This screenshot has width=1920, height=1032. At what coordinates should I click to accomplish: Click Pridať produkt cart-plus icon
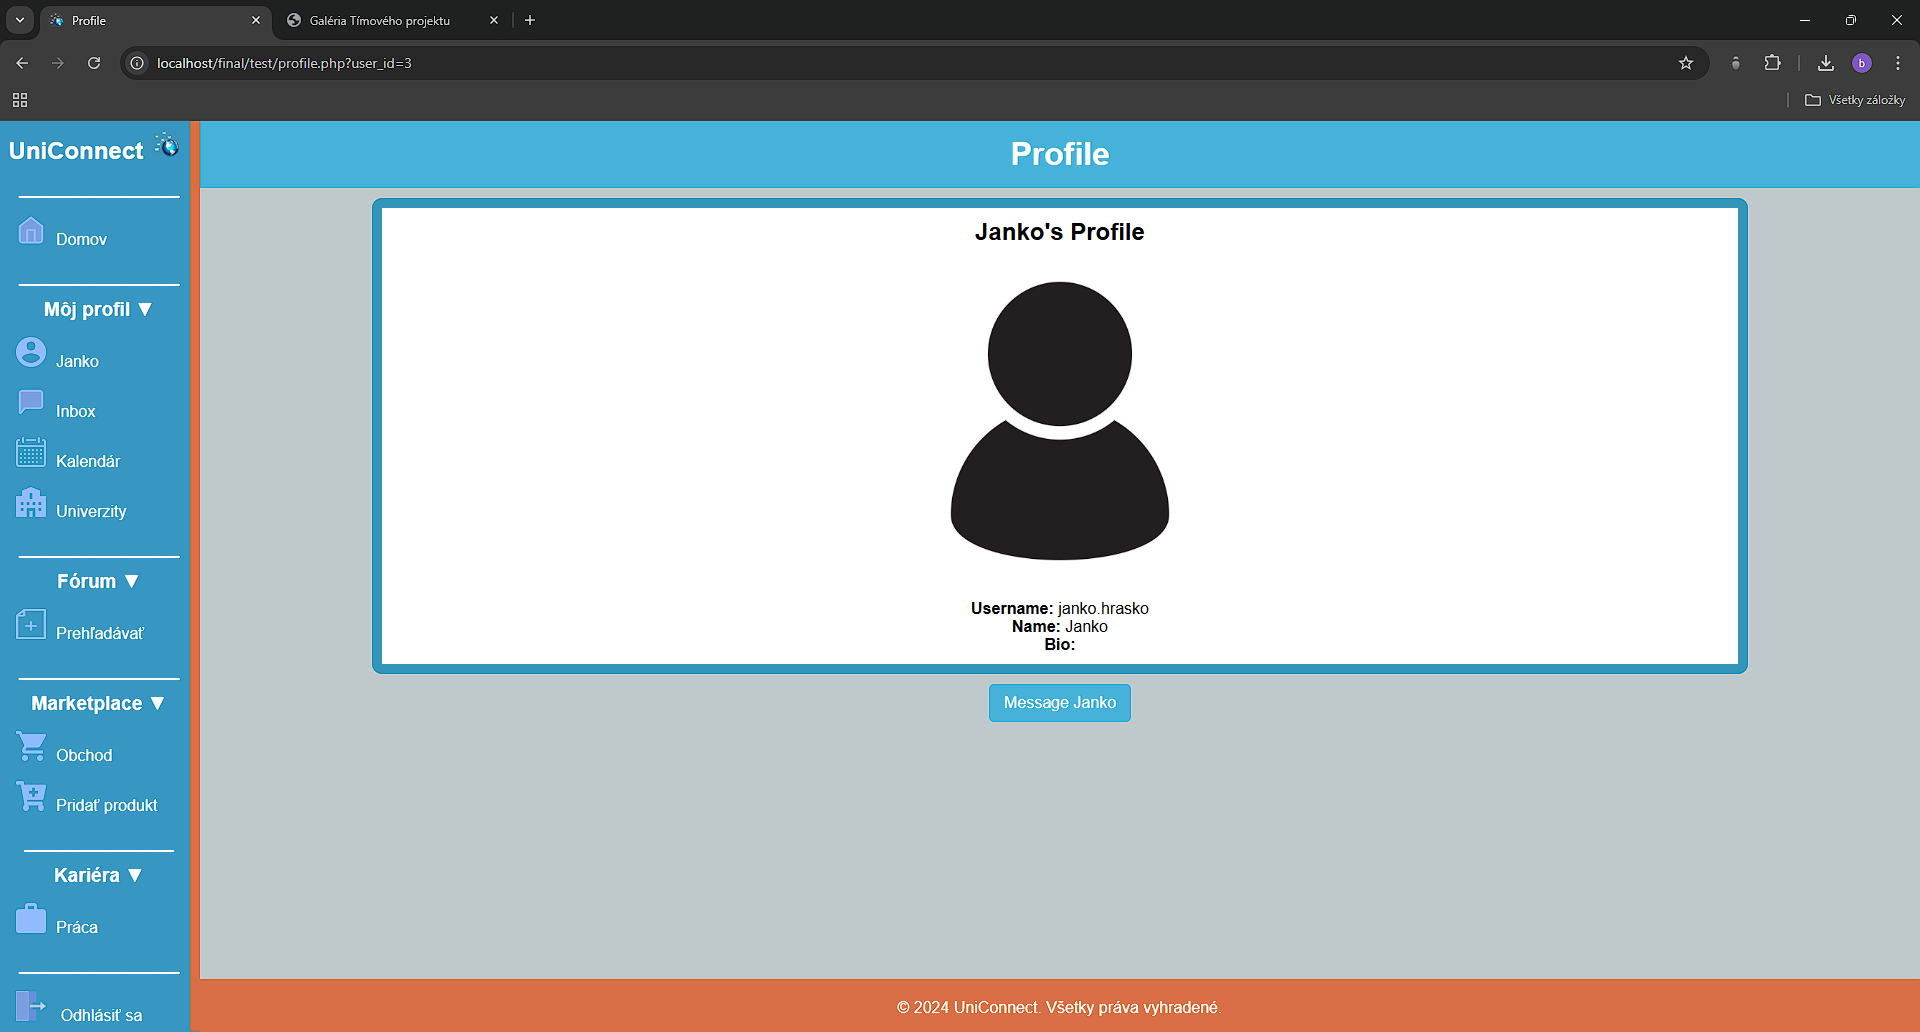[31, 796]
